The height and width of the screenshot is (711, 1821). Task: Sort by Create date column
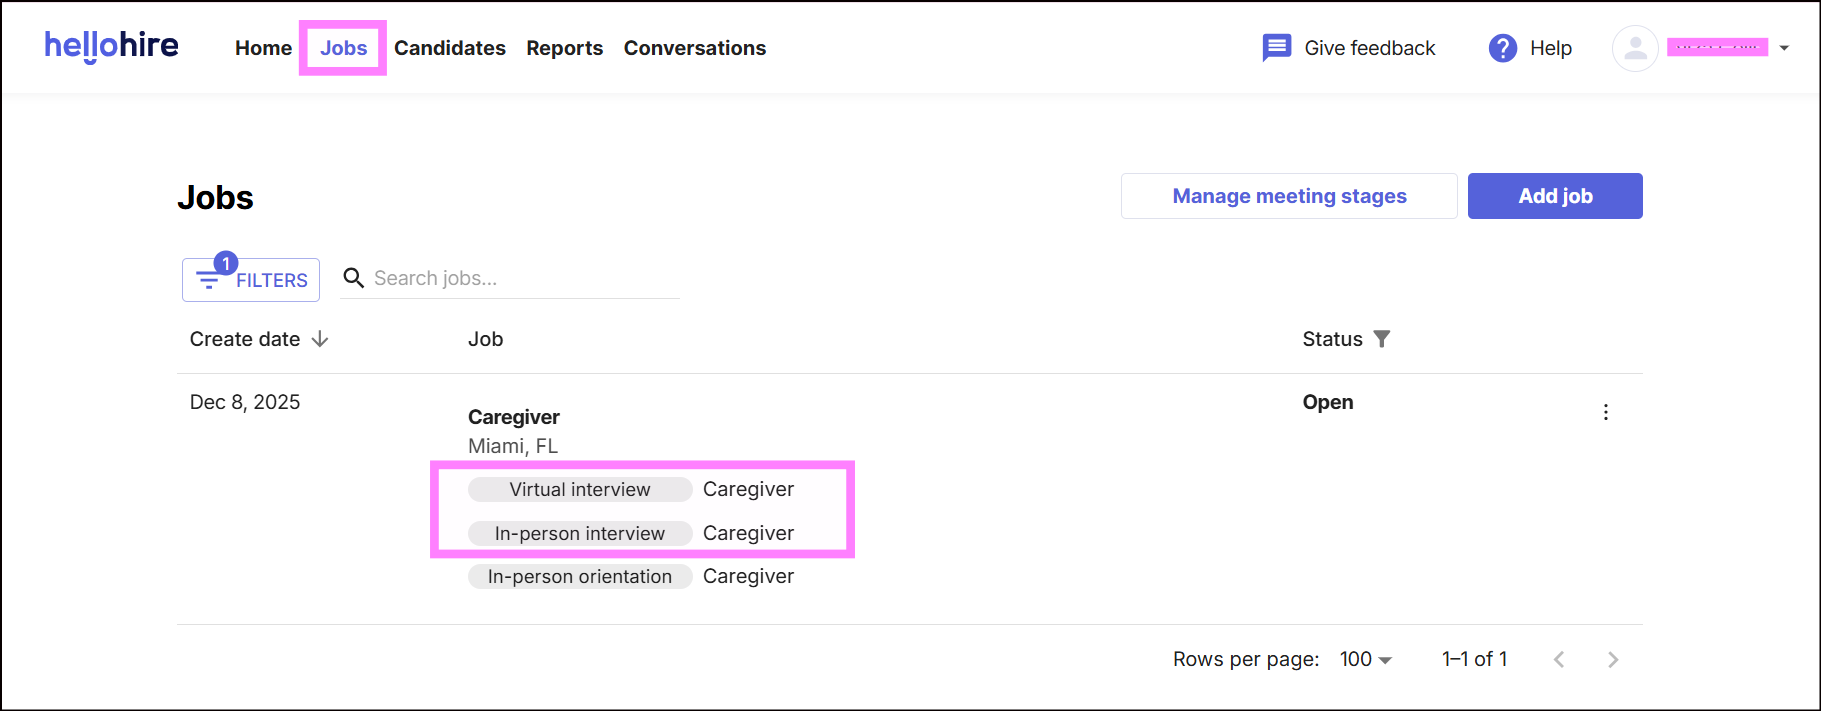pos(245,339)
